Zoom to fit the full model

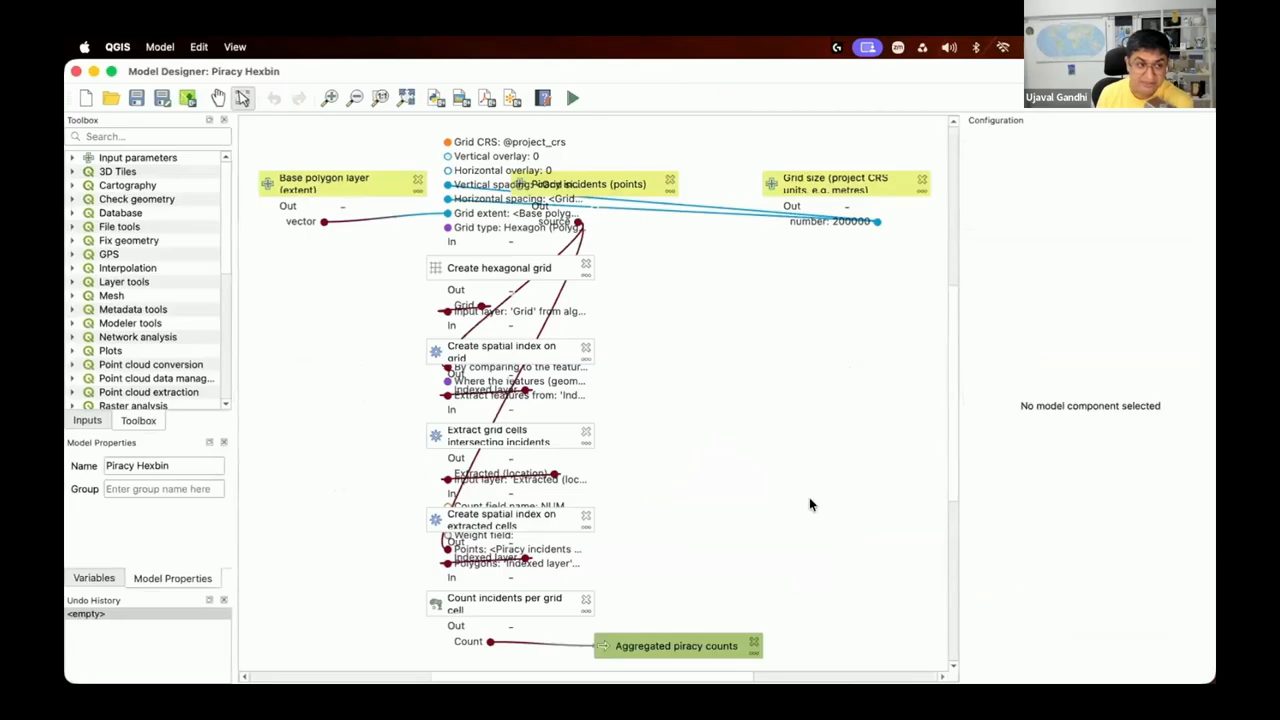[406, 98]
